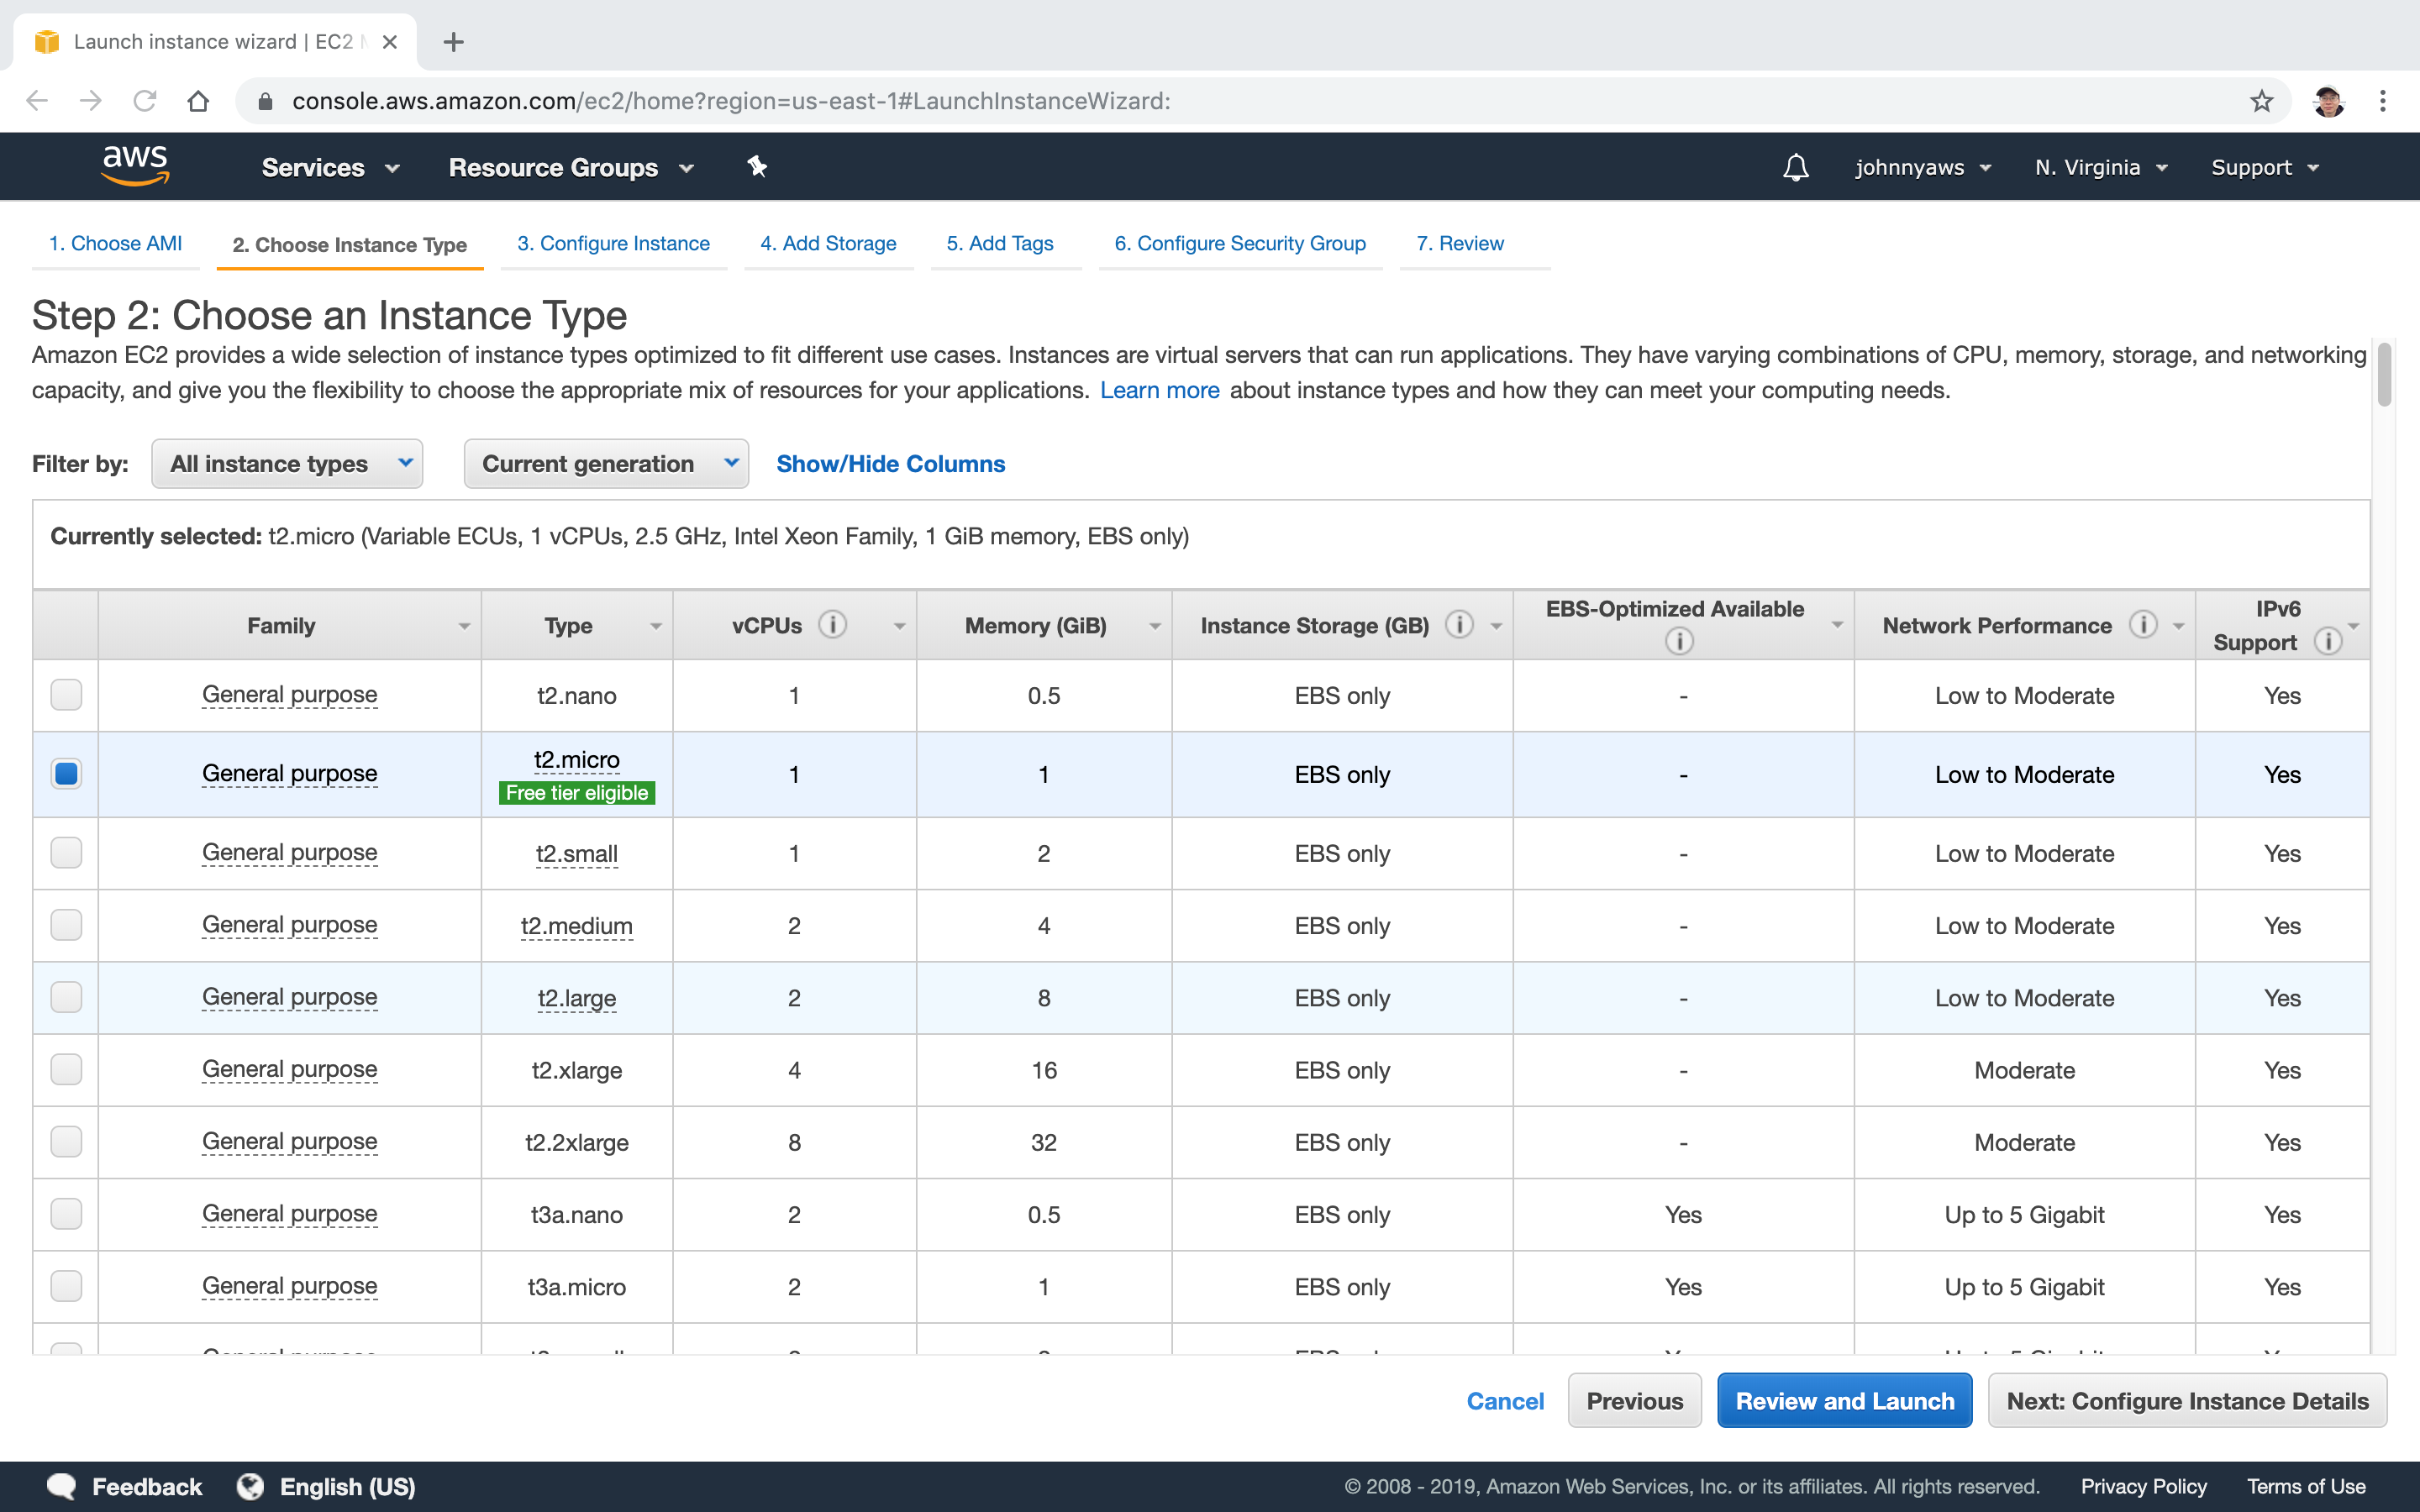Open the Support dropdown menu

point(2265,167)
